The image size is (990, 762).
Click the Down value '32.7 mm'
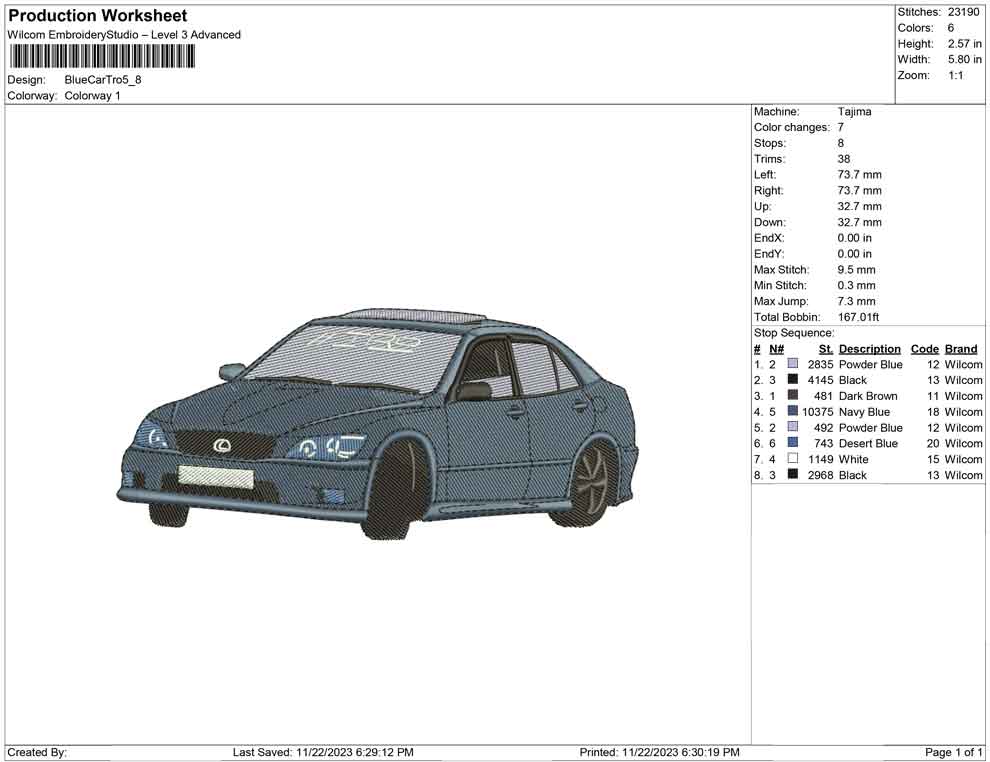tap(860, 222)
